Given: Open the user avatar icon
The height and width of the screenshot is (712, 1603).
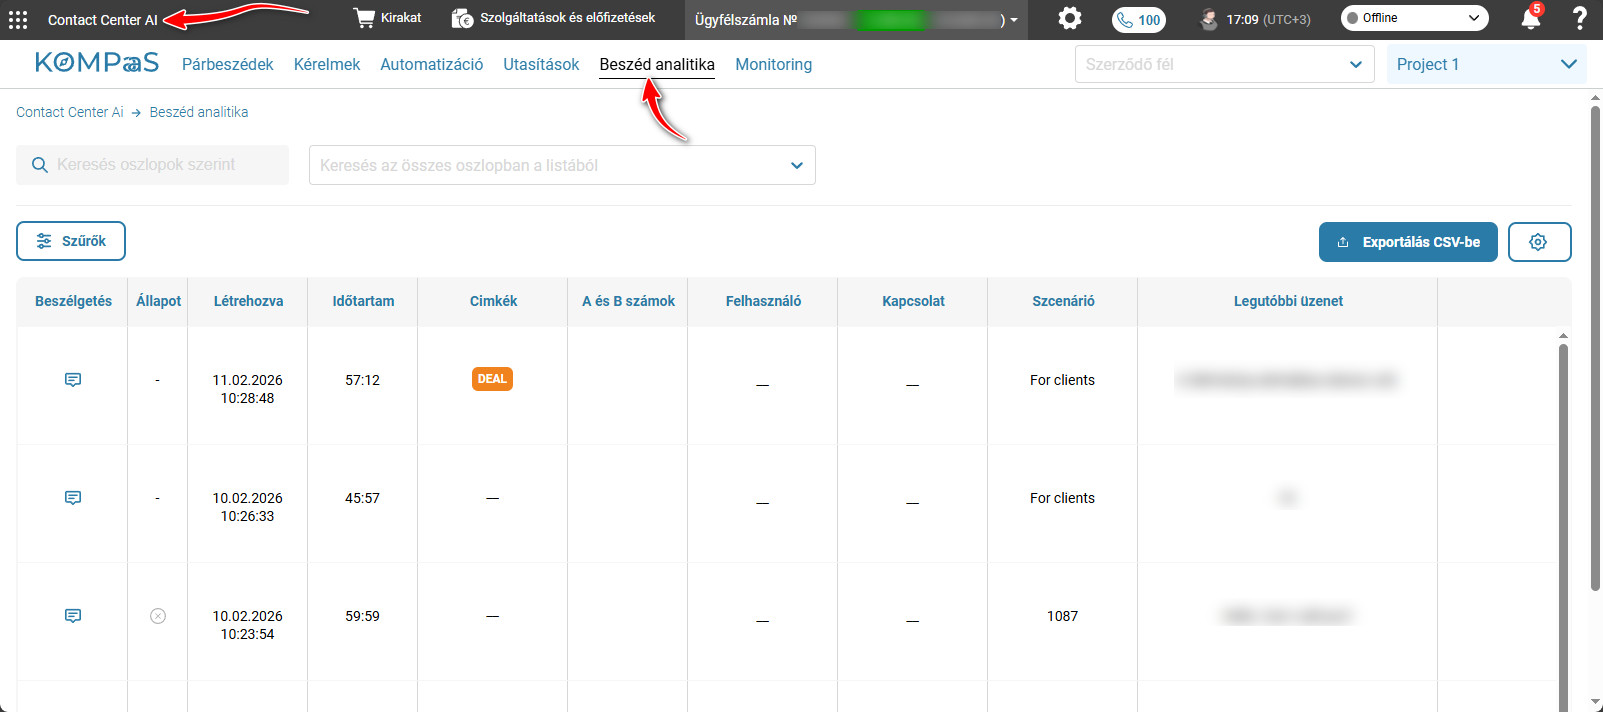Looking at the screenshot, I should pos(1209,19).
